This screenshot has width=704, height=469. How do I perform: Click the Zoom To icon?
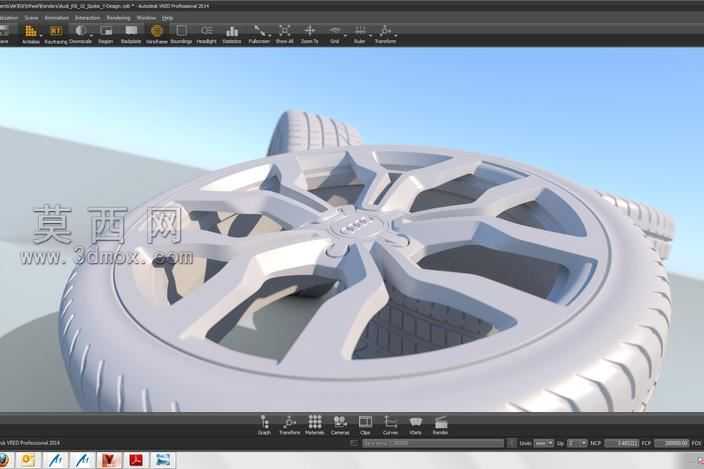[309, 34]
